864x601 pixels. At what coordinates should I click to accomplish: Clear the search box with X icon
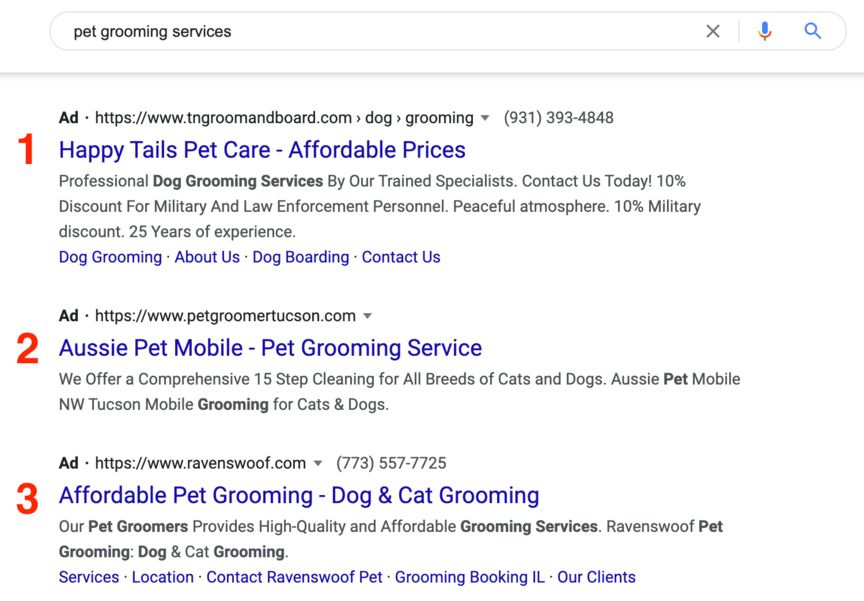713,32
